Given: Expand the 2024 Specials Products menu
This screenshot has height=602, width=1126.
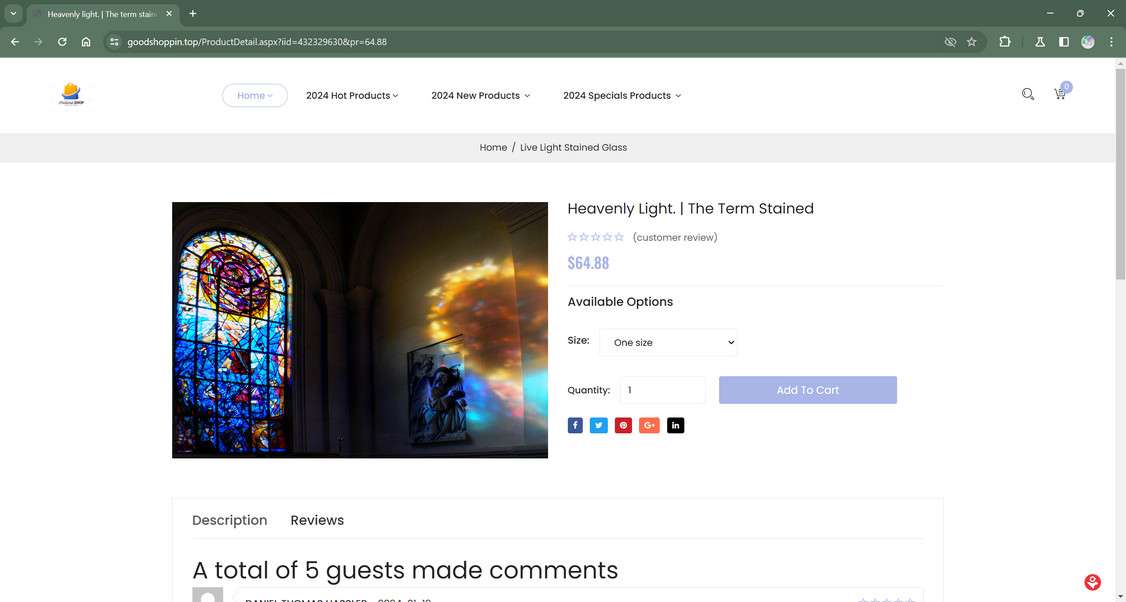Looking at the screenshot, I should [622, 96].
